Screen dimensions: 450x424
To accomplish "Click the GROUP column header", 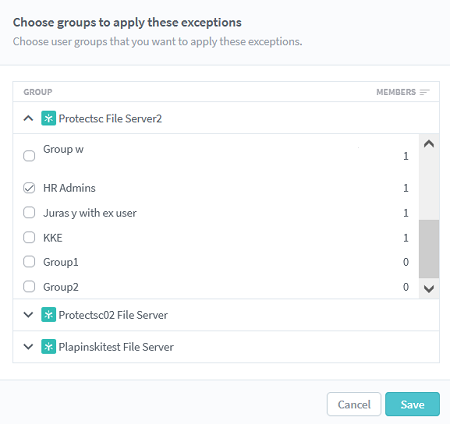I will pyautogui.click(x=38, y=92).
